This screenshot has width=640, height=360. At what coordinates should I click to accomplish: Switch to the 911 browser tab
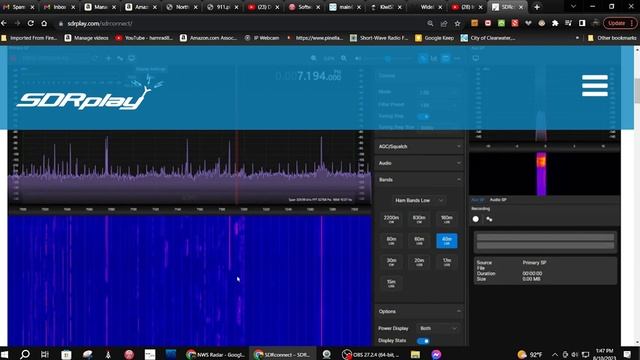(223, 7)
